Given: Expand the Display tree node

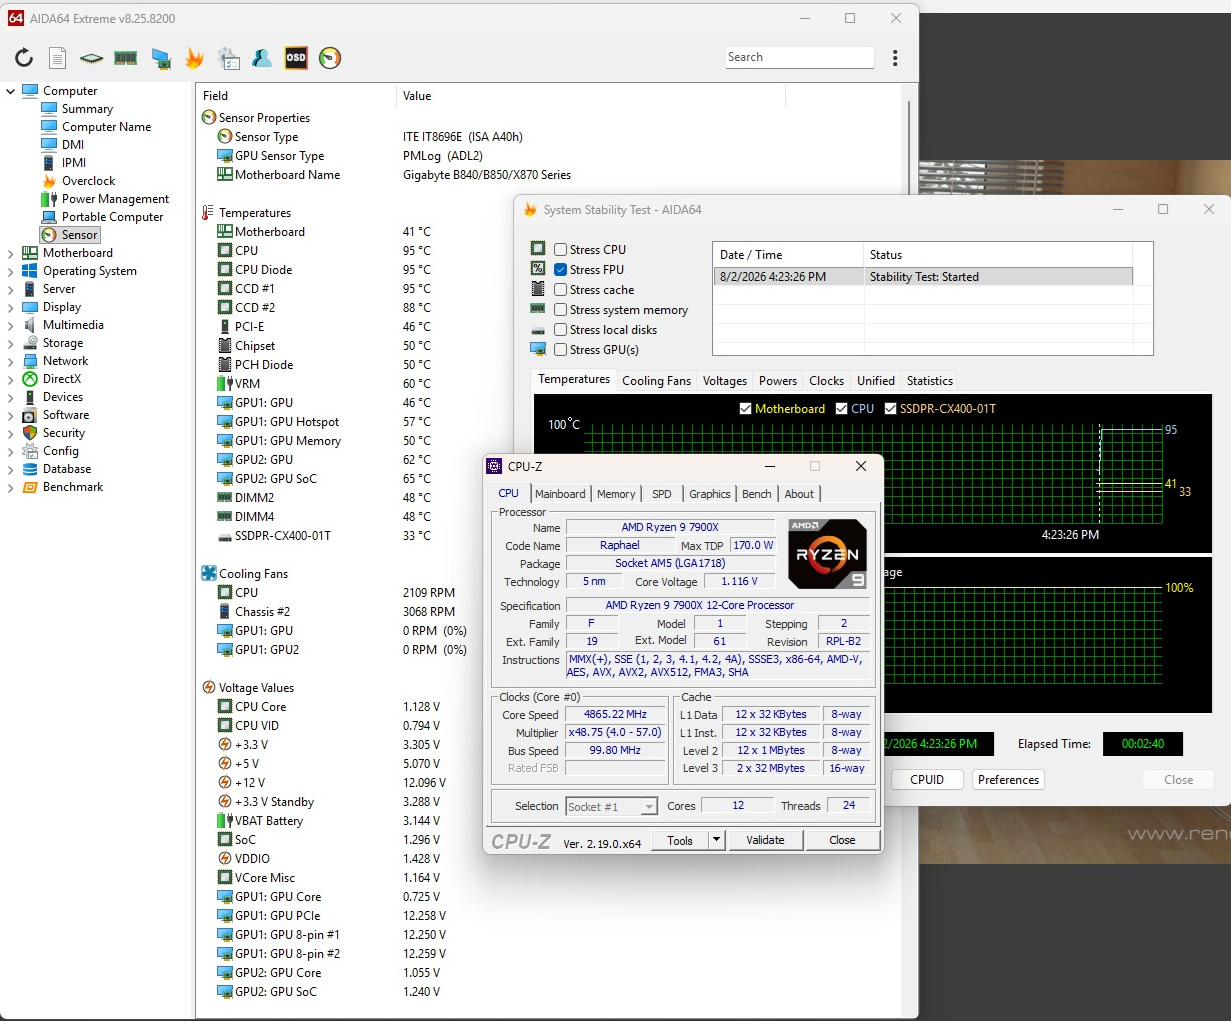Looking at the screenshot, I should click(11, 307).
